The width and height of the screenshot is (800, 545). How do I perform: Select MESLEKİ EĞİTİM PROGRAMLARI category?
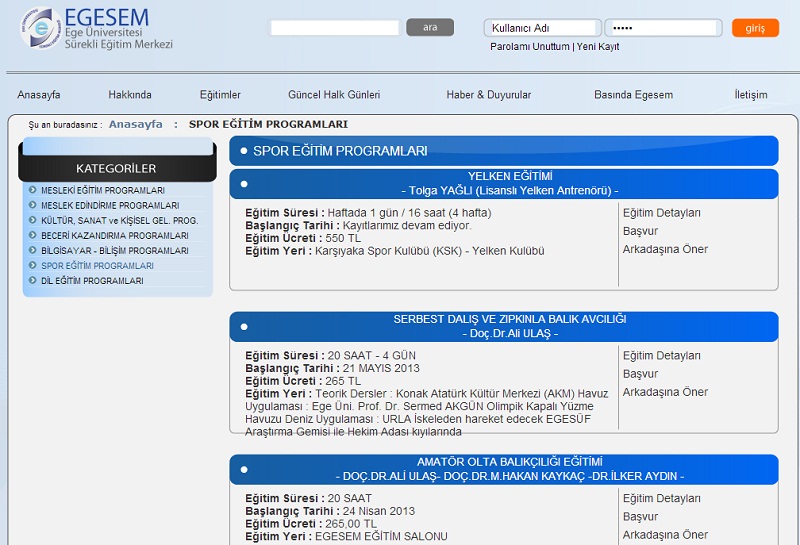point(103,190)
